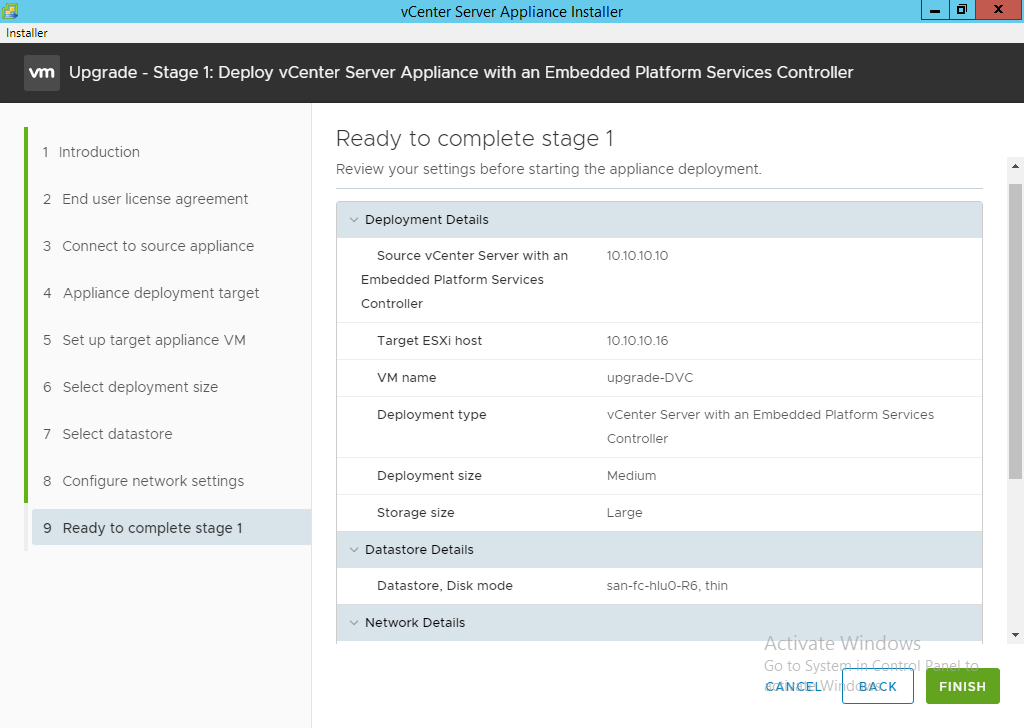Select step 9 Ready to complete stage 1
The height and width of the screenshot is (728, 1024).
click(171, 528)
